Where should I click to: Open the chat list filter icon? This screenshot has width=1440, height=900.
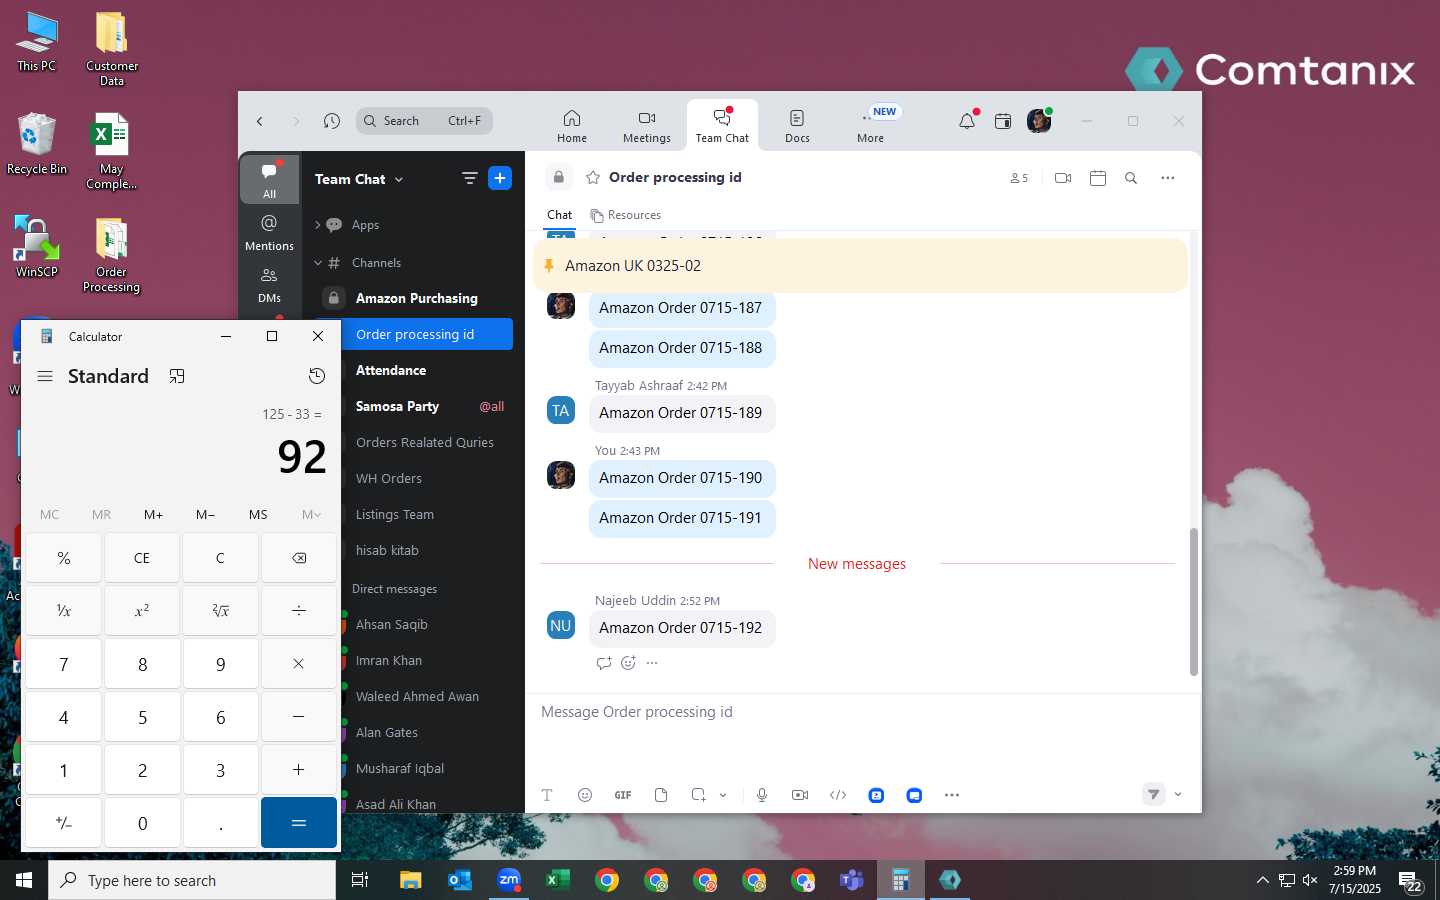tap(469, 178)
